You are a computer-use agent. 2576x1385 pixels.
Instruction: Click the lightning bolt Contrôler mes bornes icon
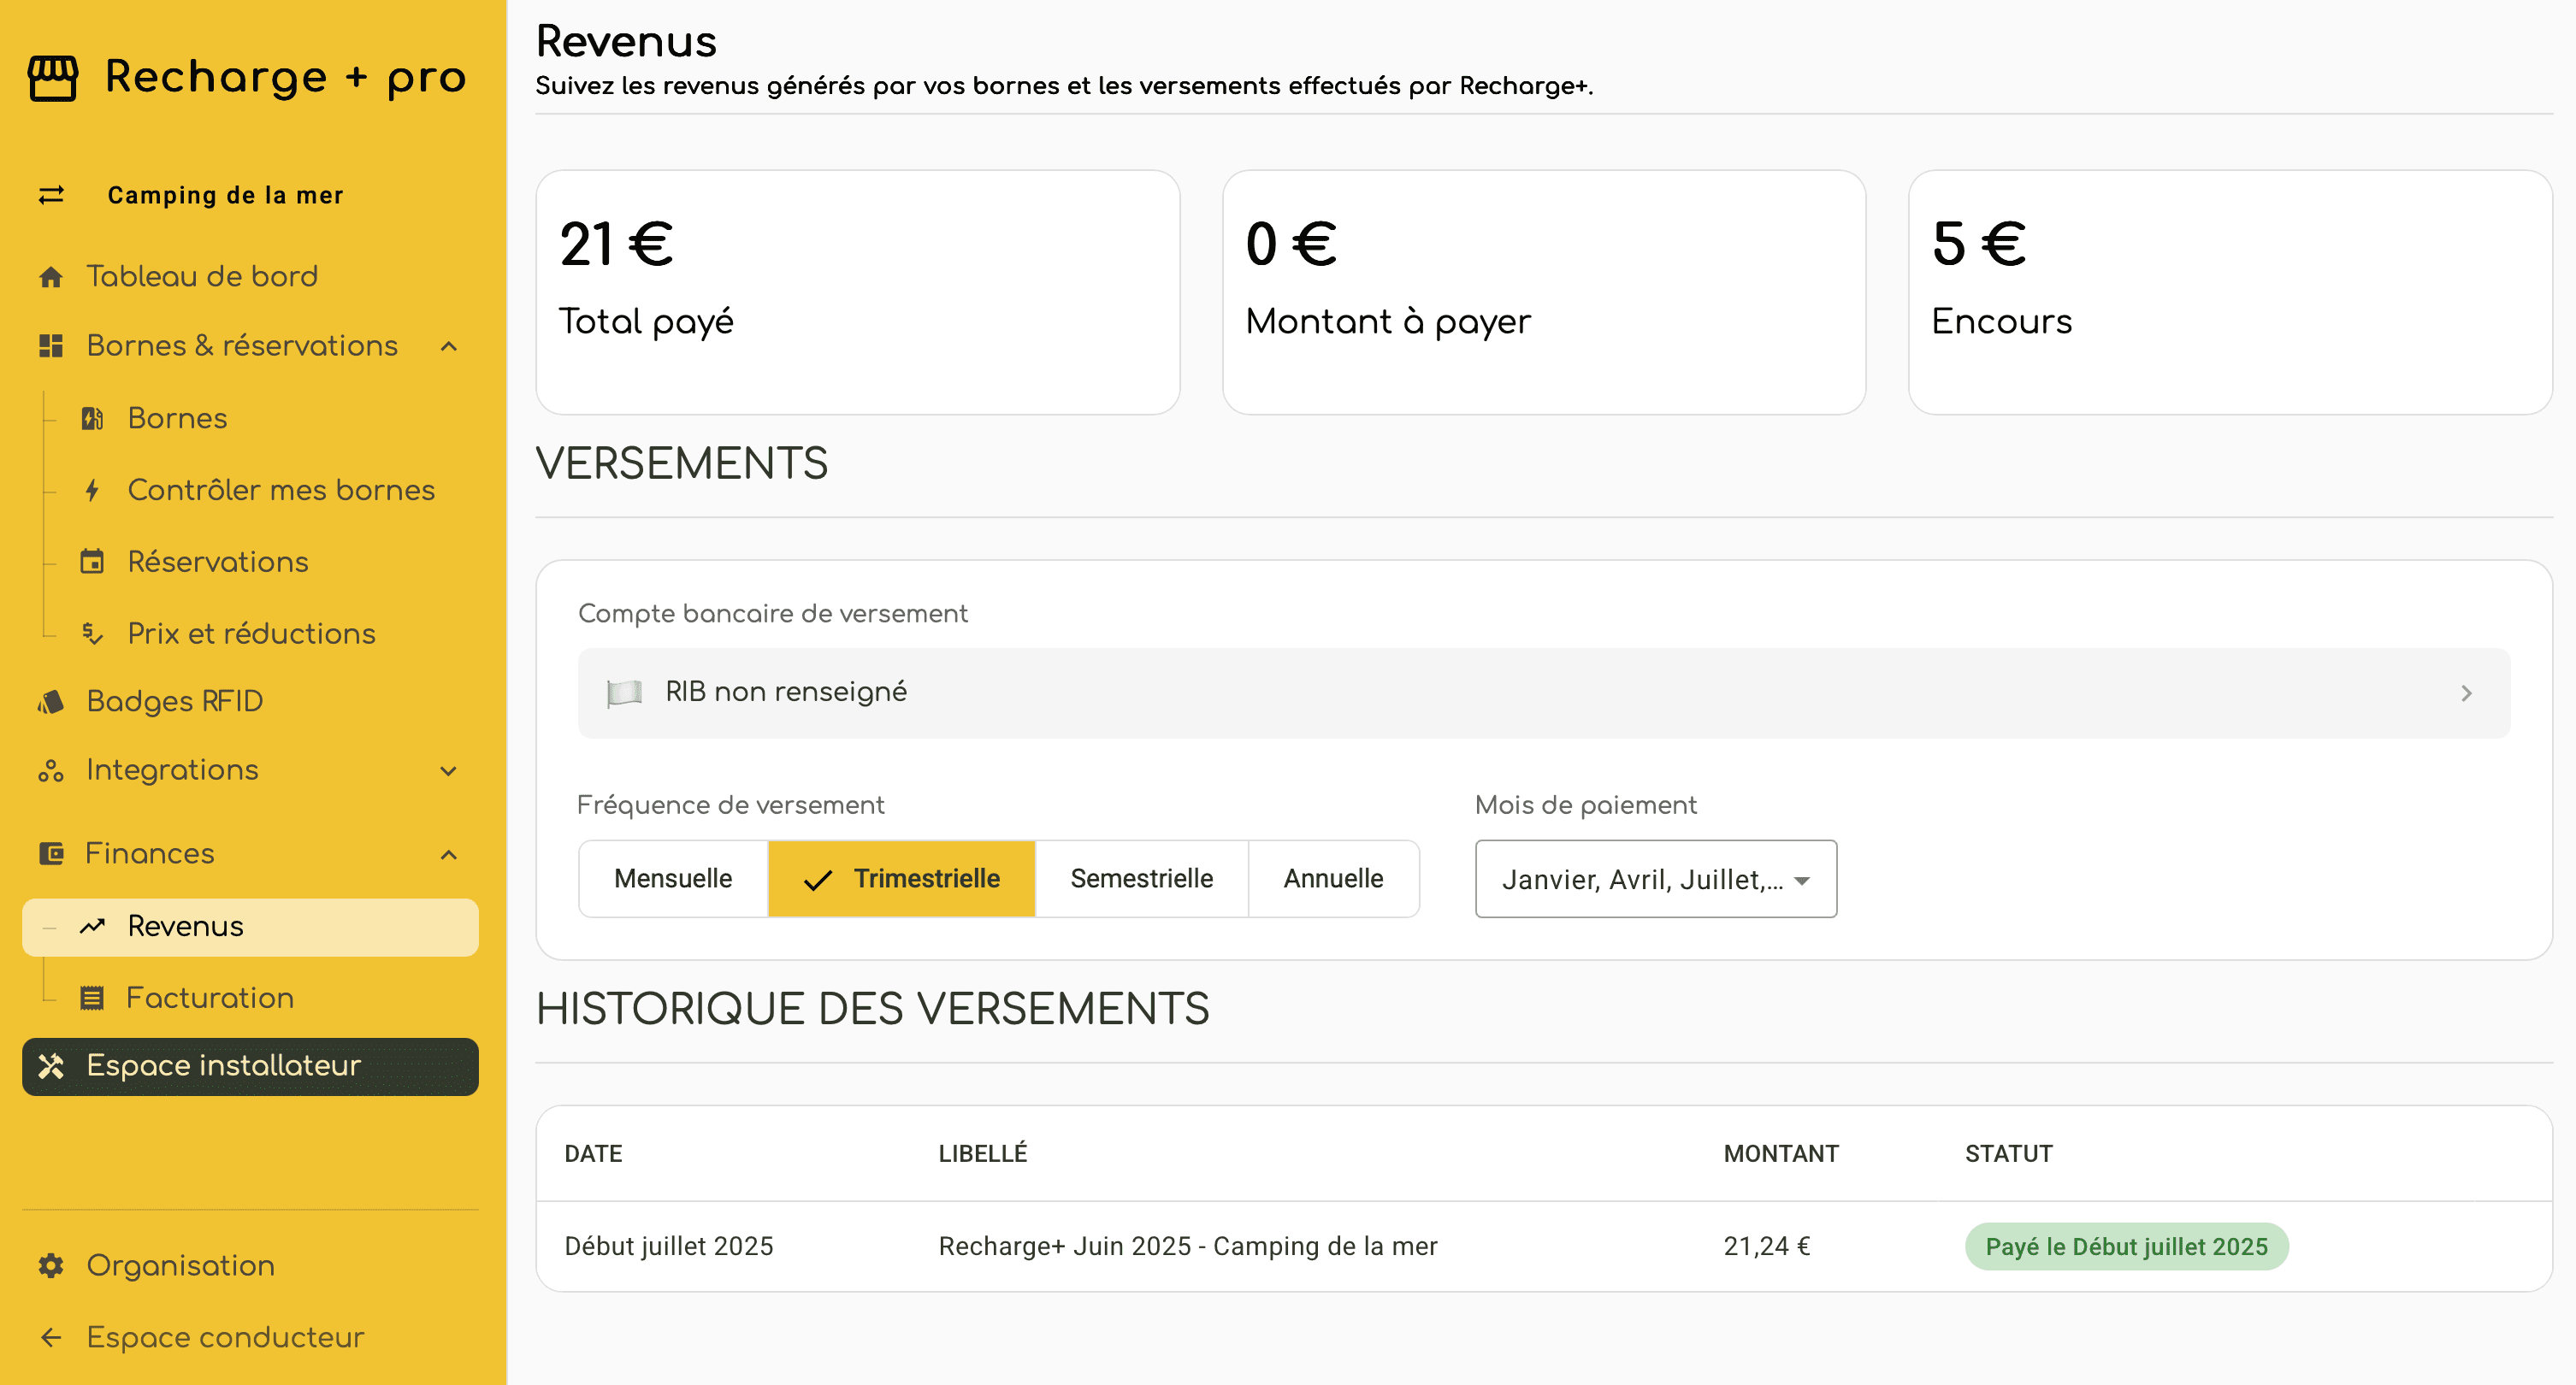click(x=92, y=490)
